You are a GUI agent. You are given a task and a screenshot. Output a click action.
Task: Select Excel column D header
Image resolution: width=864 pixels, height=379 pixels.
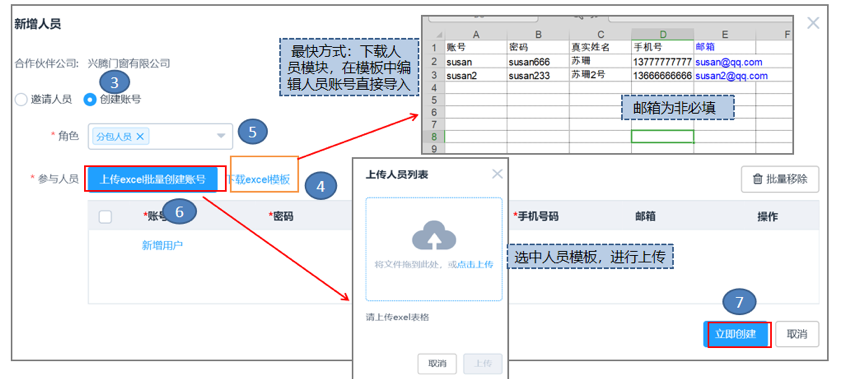pyautogui.click(x=662, y=34)
